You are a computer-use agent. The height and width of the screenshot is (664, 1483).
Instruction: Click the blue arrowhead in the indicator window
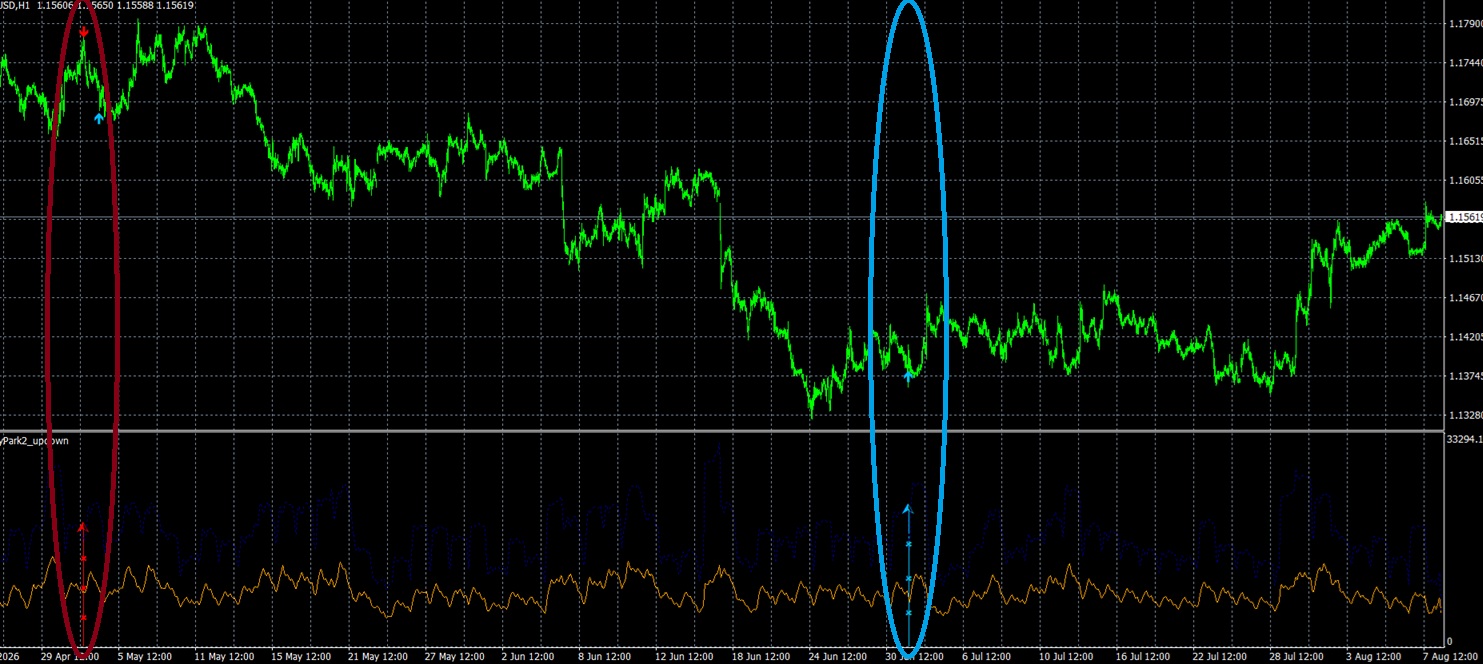pos(908,509)
